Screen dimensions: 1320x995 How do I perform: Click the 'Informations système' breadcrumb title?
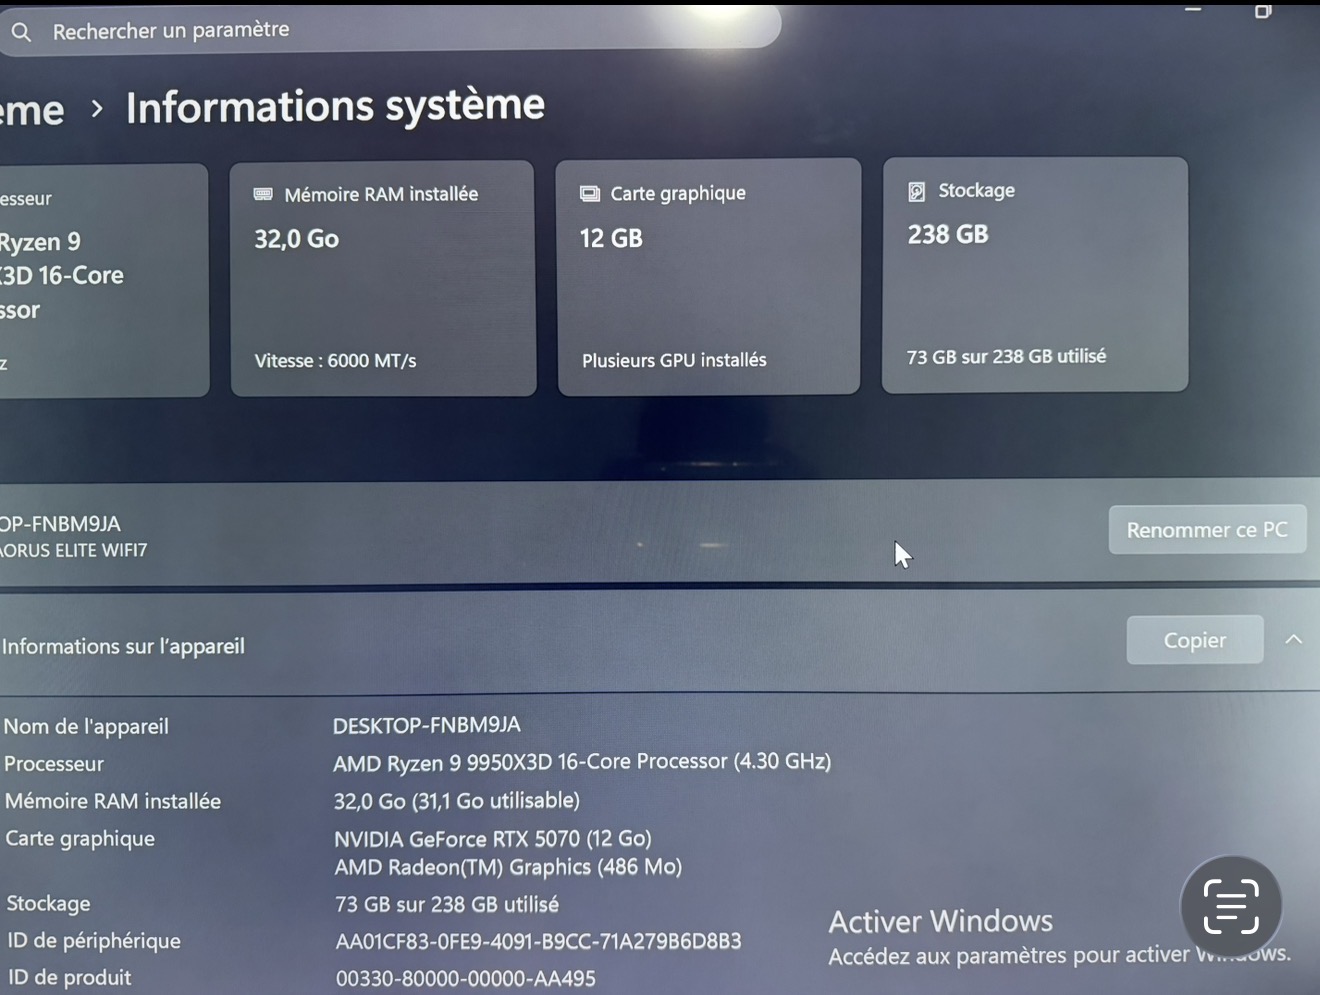click(335, 106)
